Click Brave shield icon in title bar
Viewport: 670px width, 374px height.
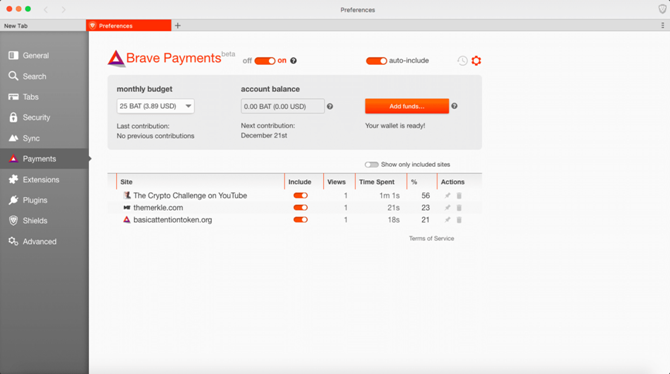click(x=662, y=9)
